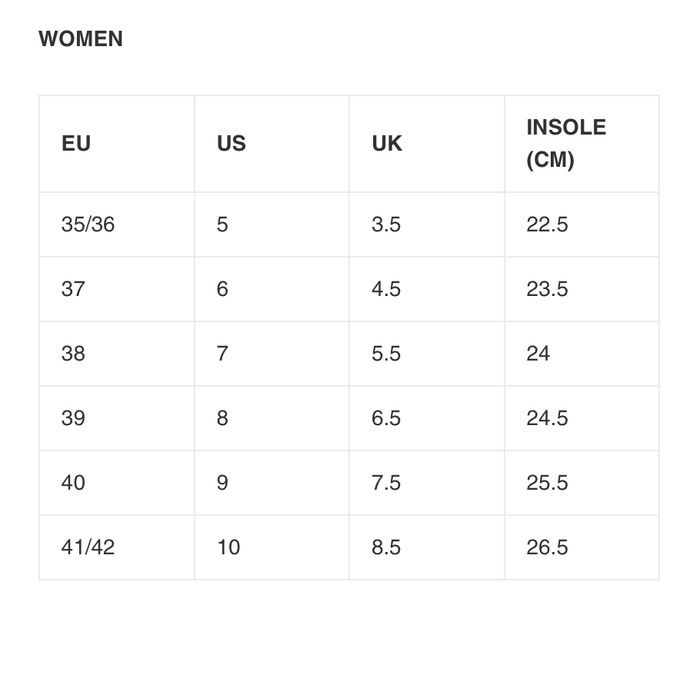Screen dimensions: 700x695
Task: Click the 24 insole length cell
Action: [538, 353]
